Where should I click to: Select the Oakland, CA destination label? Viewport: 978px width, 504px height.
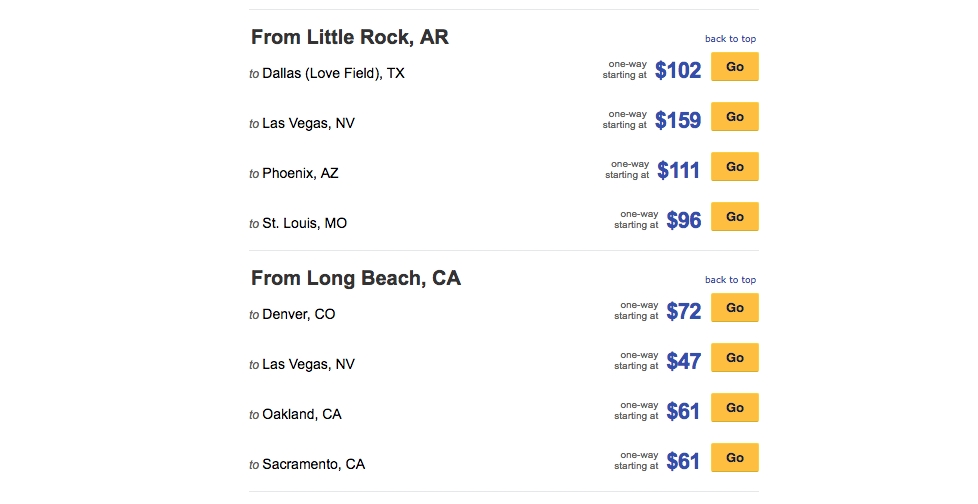tap(301, 414)
